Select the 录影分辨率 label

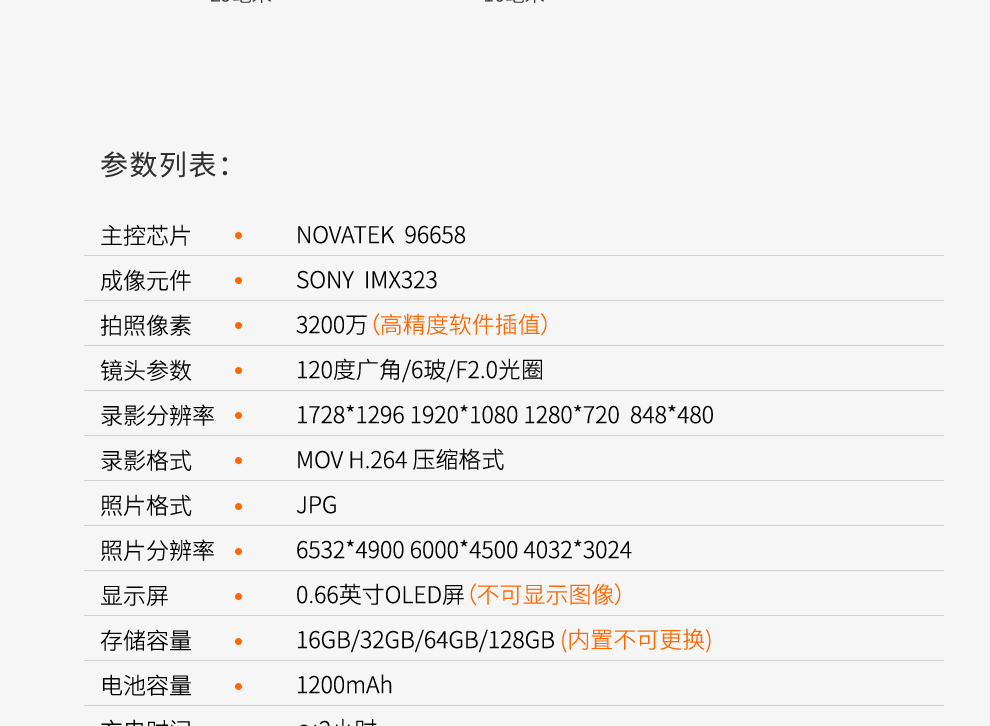click(x=157, y=416)
